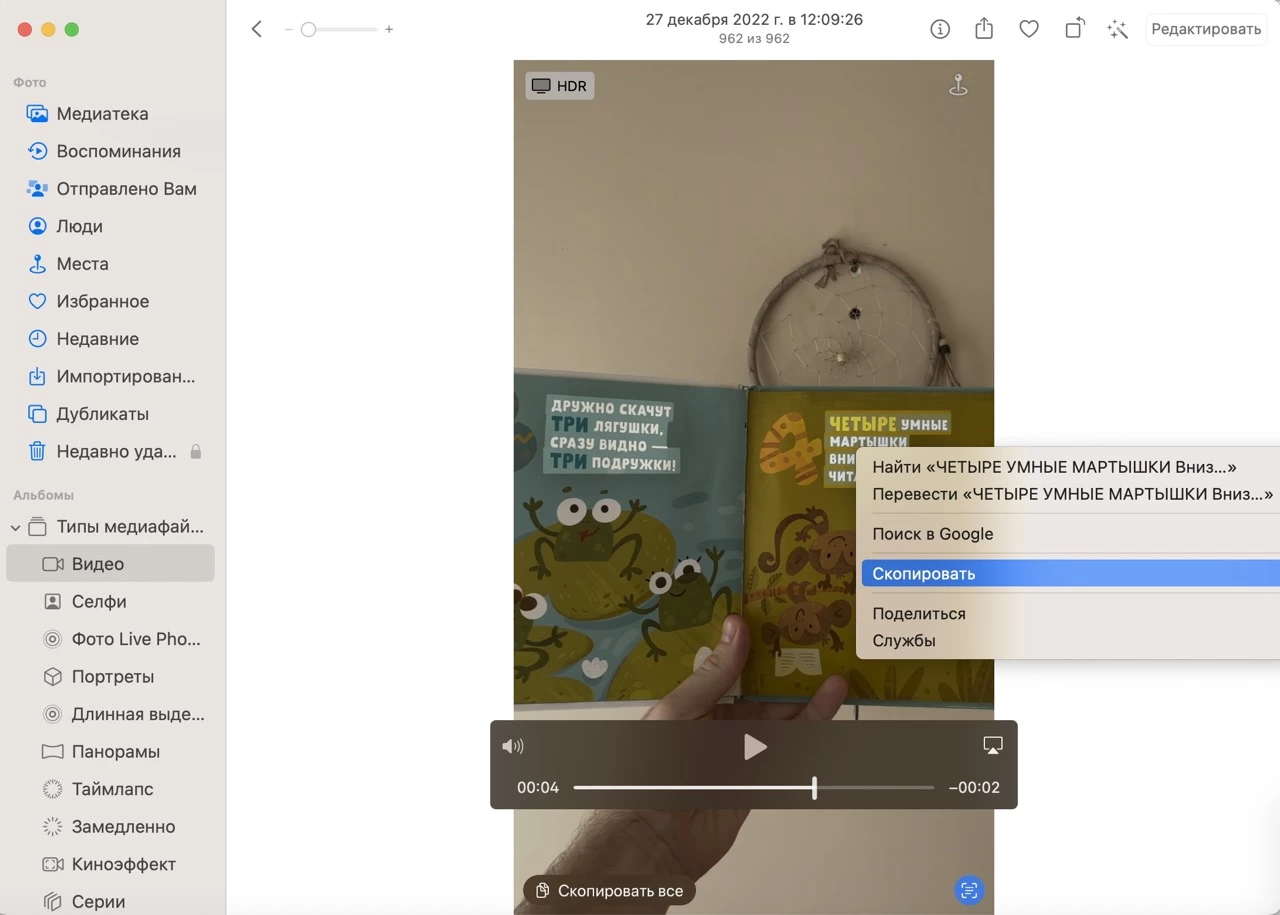Viewport: 1280px width, 915px height.
Task: Click the location pin icon on video
Action: pyautogui.click(x=958, y=86)
